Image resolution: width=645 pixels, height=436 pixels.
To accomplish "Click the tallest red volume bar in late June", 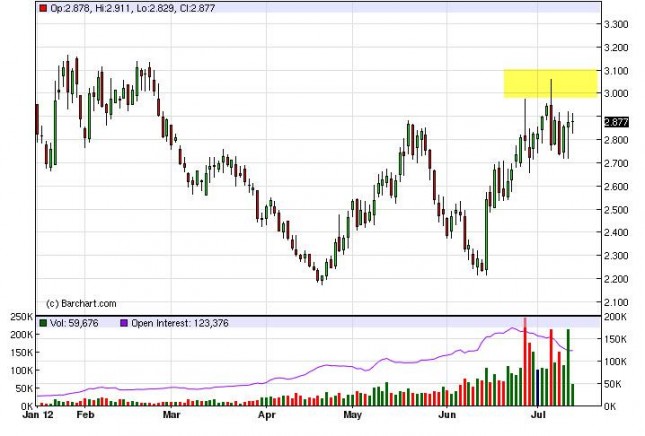I will click(x=525, y=362).
